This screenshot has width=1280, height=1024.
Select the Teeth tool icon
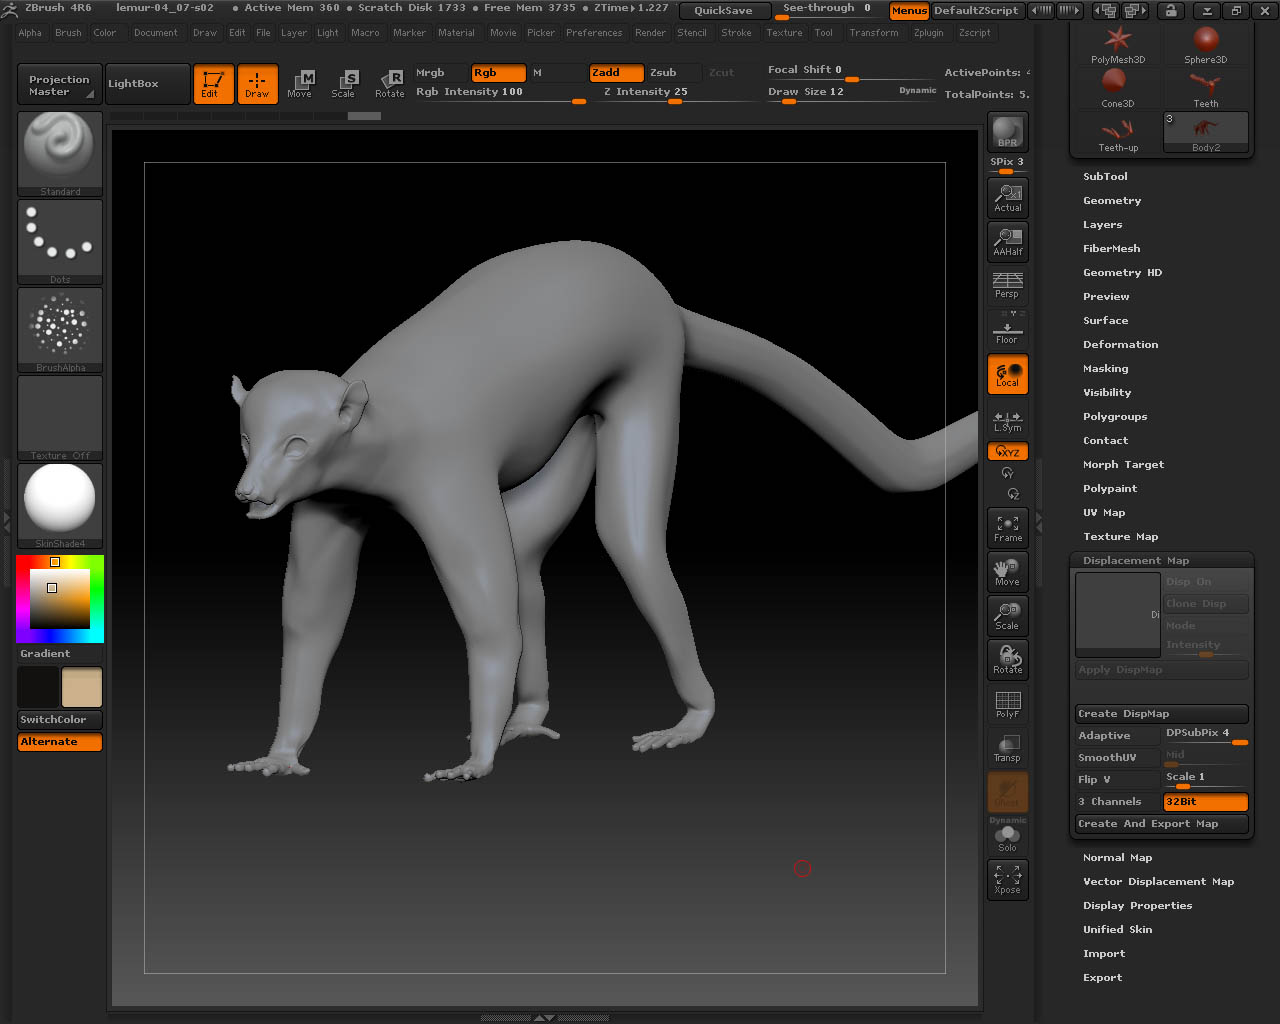pos(1206,89)
